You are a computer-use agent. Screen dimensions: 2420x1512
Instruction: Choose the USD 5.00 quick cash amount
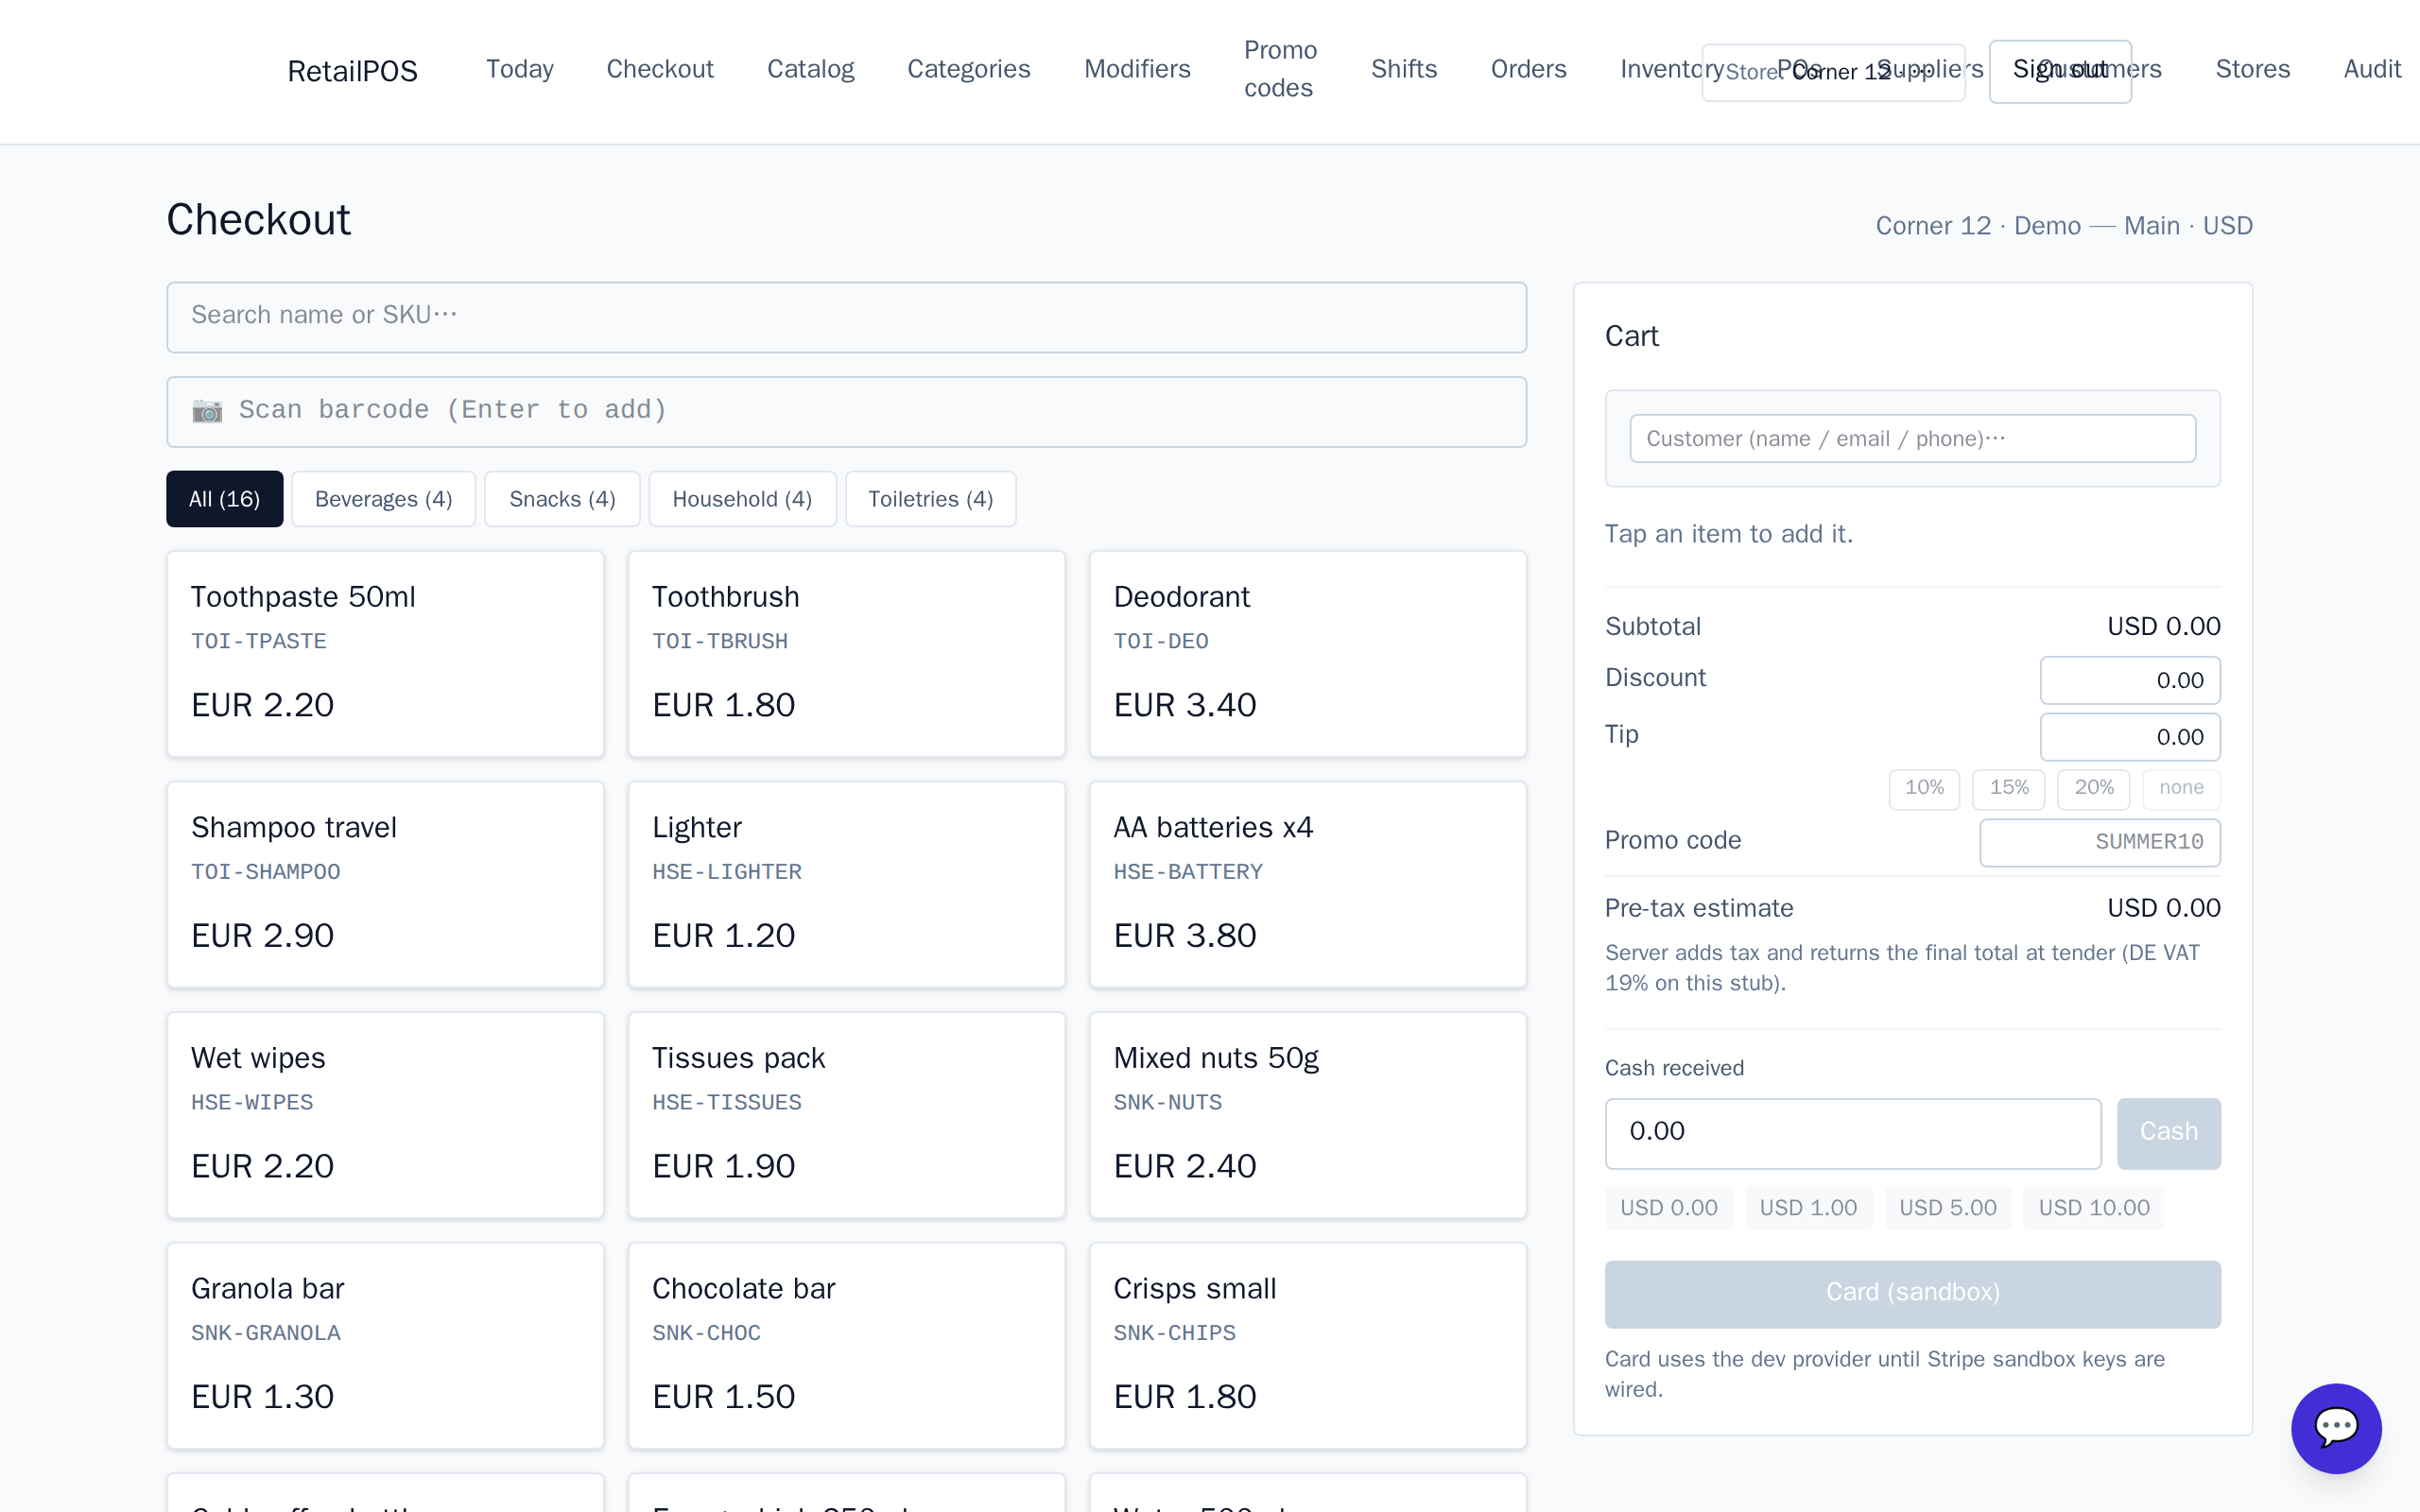pos(1947,1208)
